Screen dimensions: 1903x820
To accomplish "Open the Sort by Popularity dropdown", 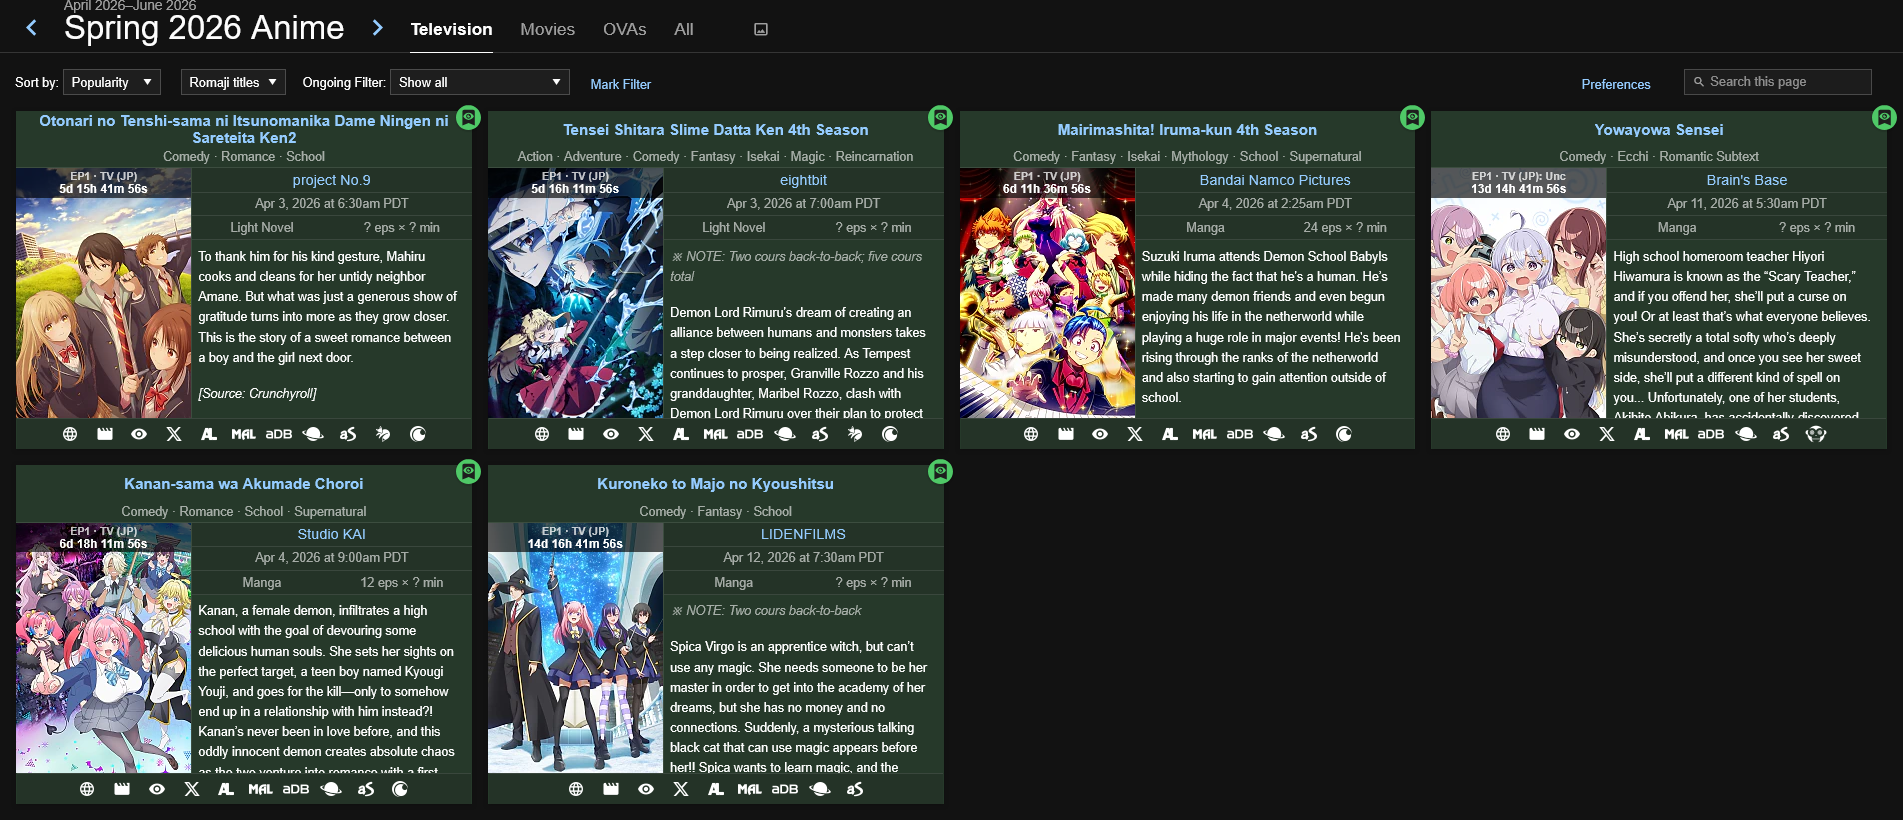I will click(x=112, y=82).
